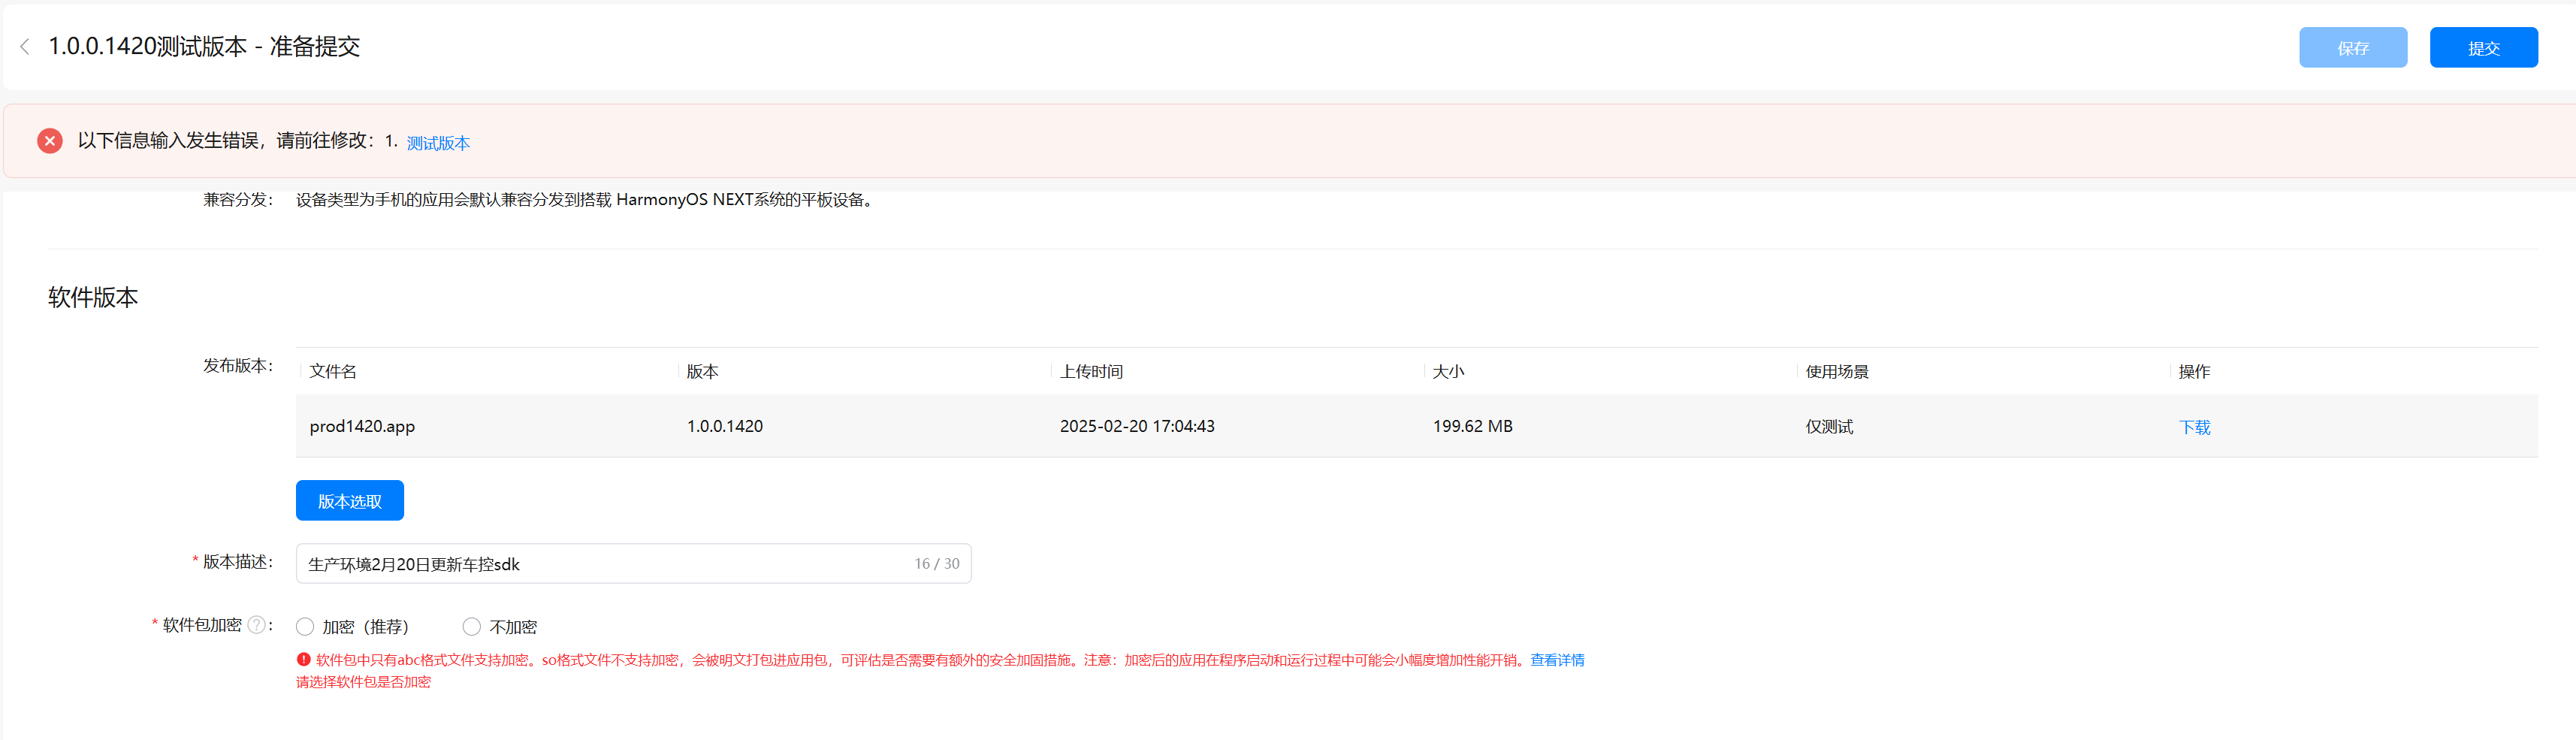Click the 请选择软件包是否加密 error message

click(363, 682)
